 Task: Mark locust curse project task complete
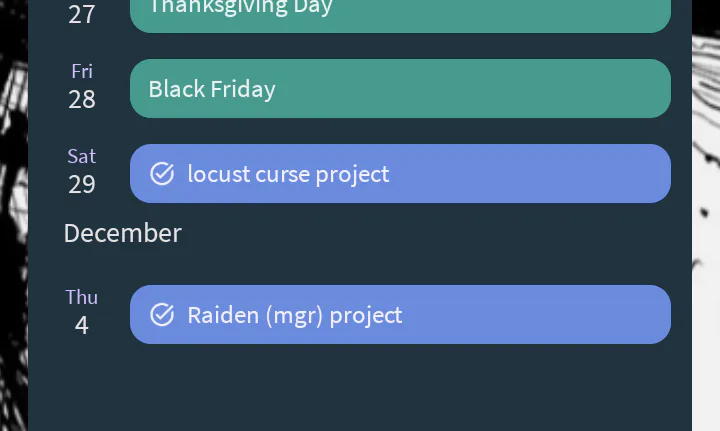tap(162, 174)
